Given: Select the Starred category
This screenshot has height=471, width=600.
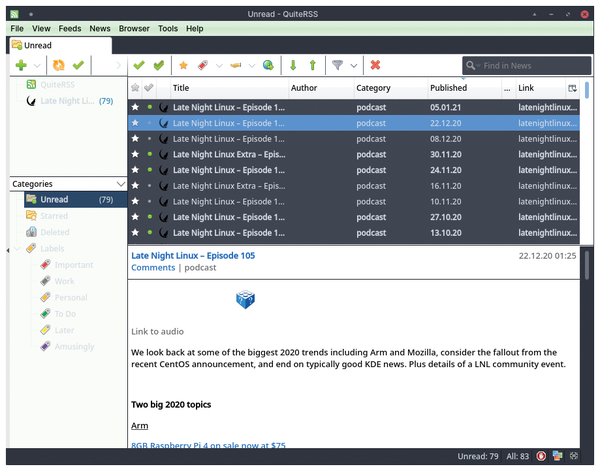Looking at the screenshot, I should (x=47, y=216).
